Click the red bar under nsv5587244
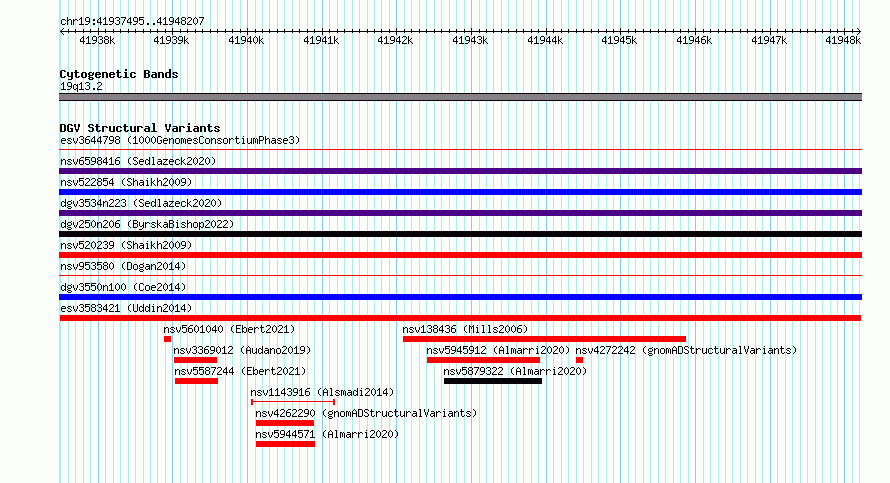 point(196,381)
